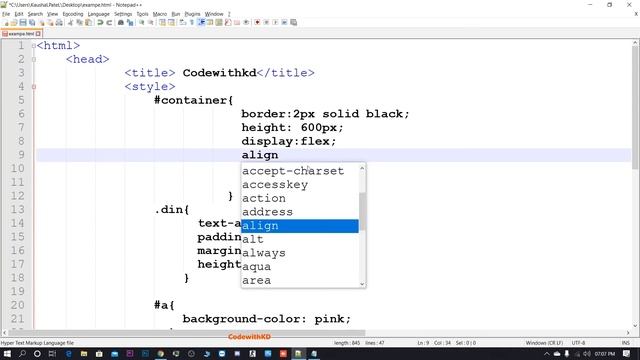
Task: Click the UTF-8 encoding status entry
Action: [578, 343]
